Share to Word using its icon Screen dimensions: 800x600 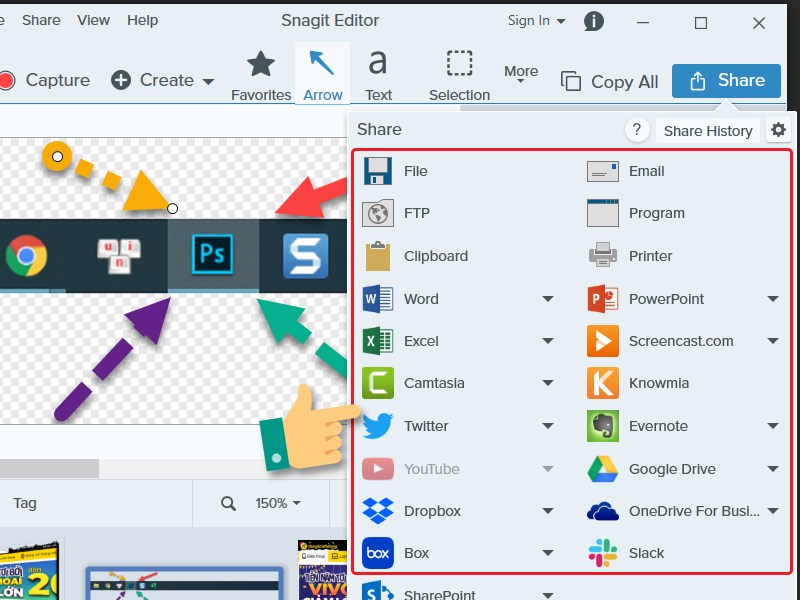pyautogui.click(x=378, y=298)
